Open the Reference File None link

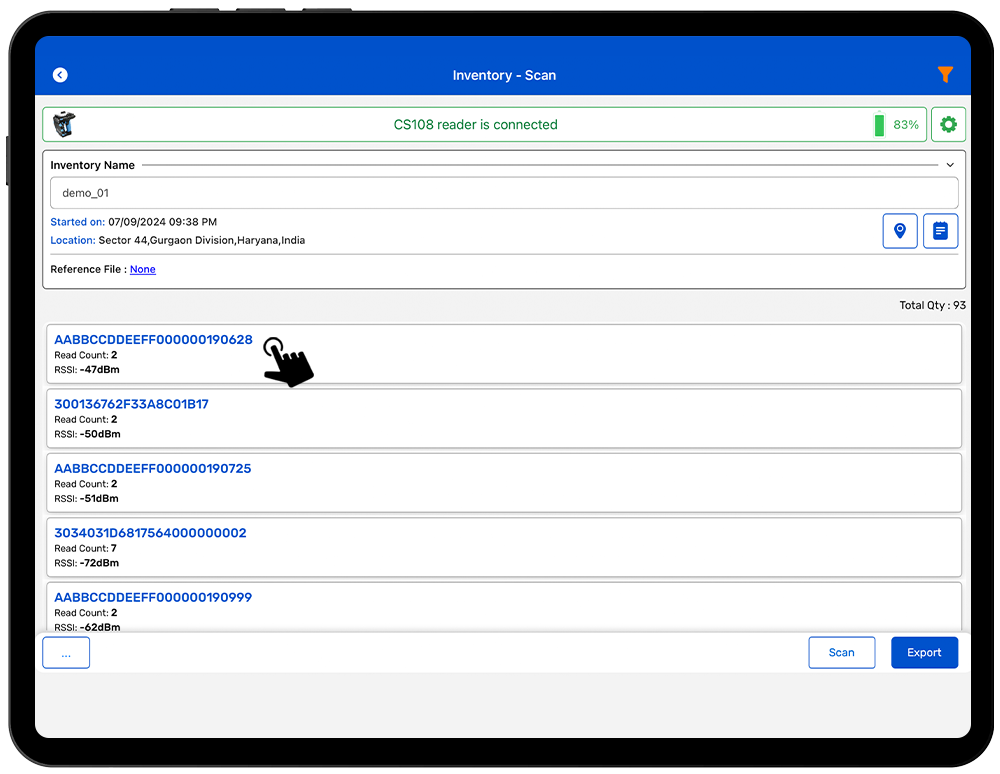click(143, 270)
